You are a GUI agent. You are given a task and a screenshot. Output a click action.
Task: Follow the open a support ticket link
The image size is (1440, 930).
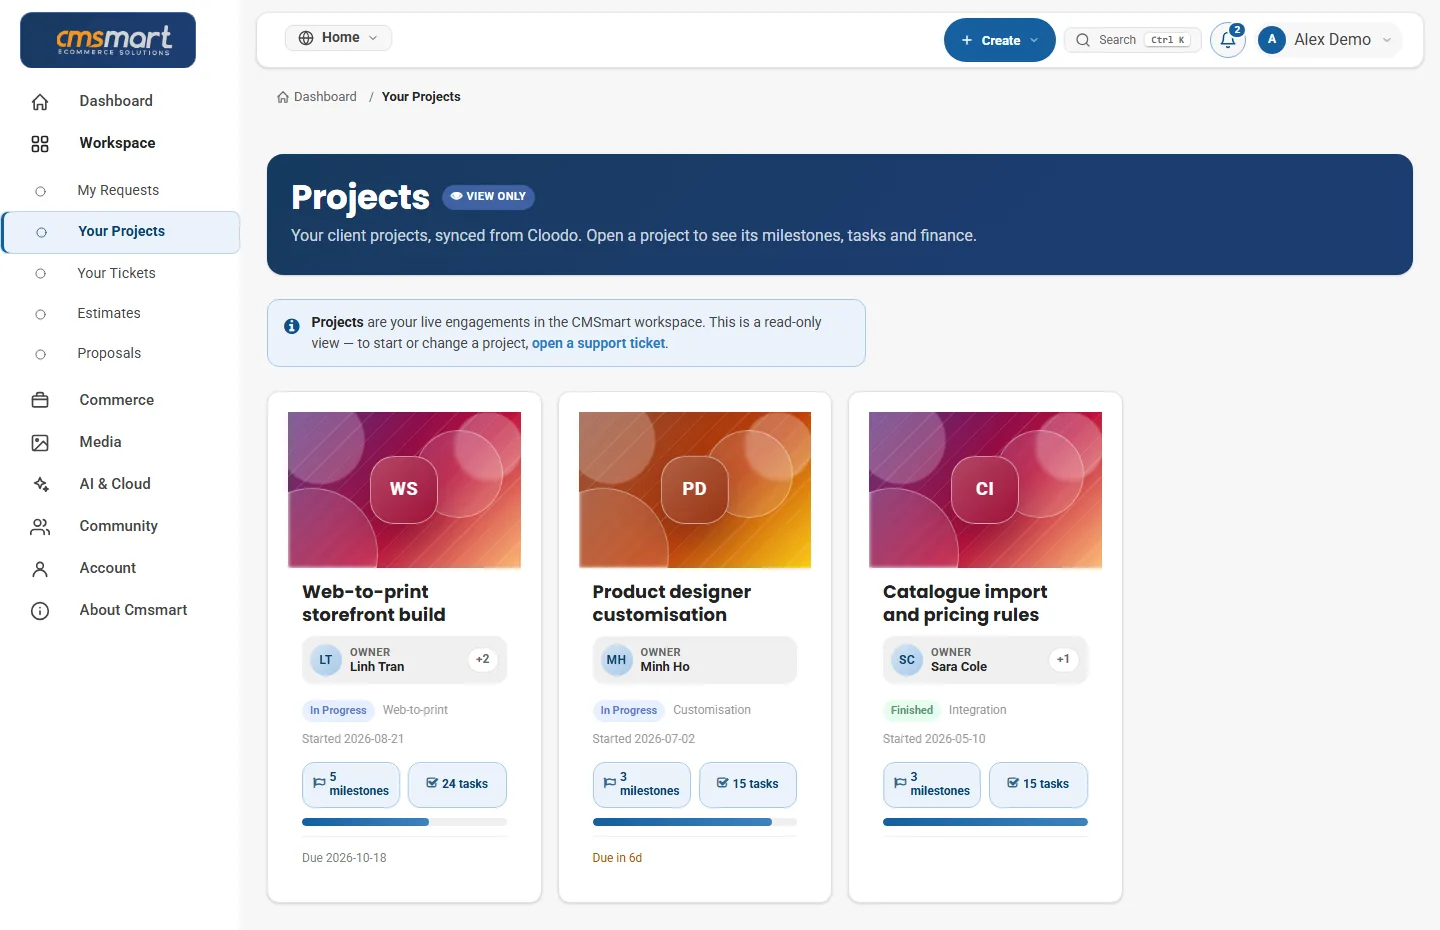coord(598,343)
